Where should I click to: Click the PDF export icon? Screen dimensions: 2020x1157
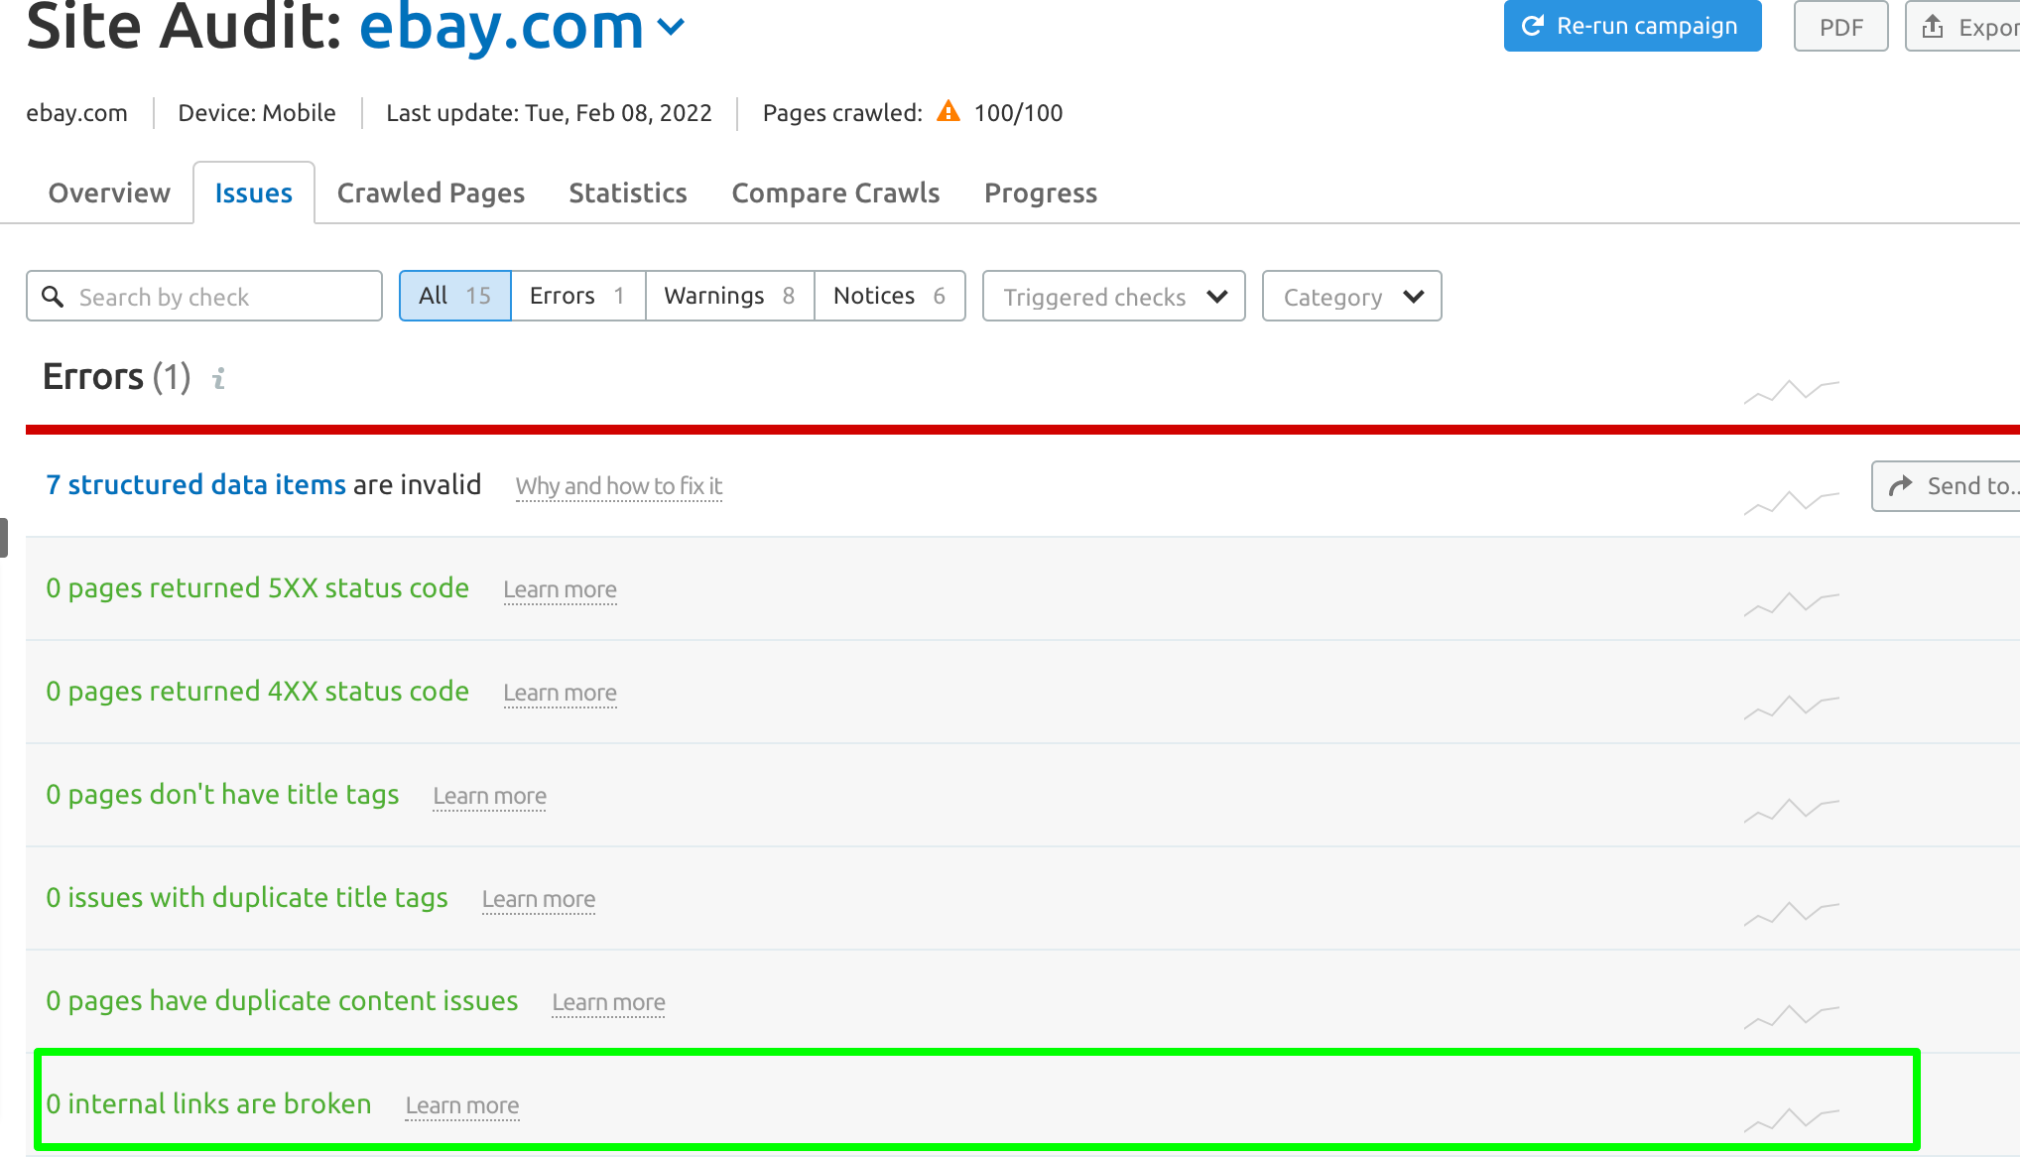tap(1840, 24)
